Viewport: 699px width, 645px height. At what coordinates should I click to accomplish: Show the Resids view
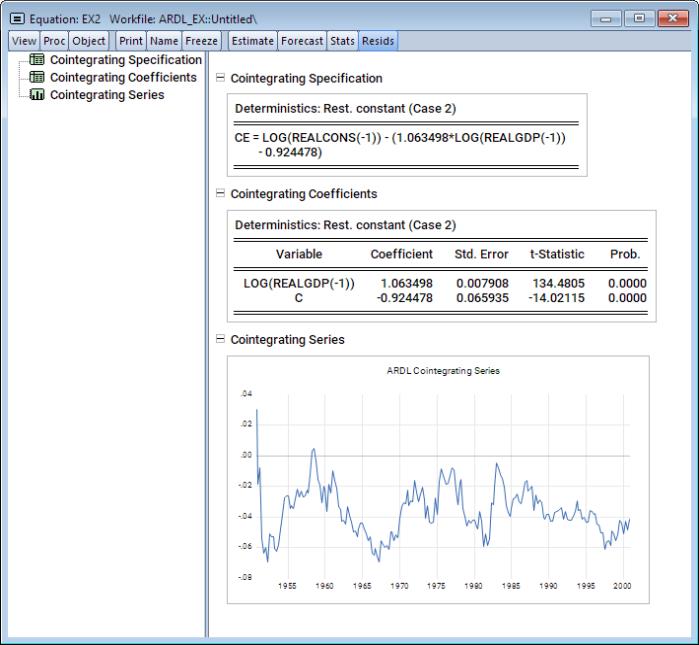click(378, 41)
